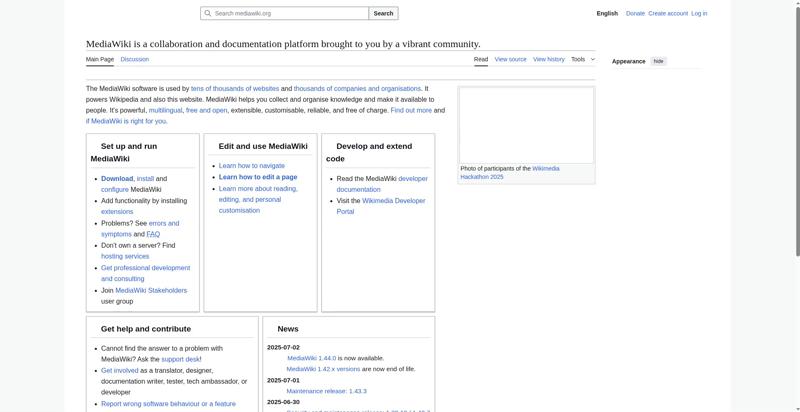This screenshot has height=412, width=800.
Task: Select the Main Page tab
Action: (100, 59)
